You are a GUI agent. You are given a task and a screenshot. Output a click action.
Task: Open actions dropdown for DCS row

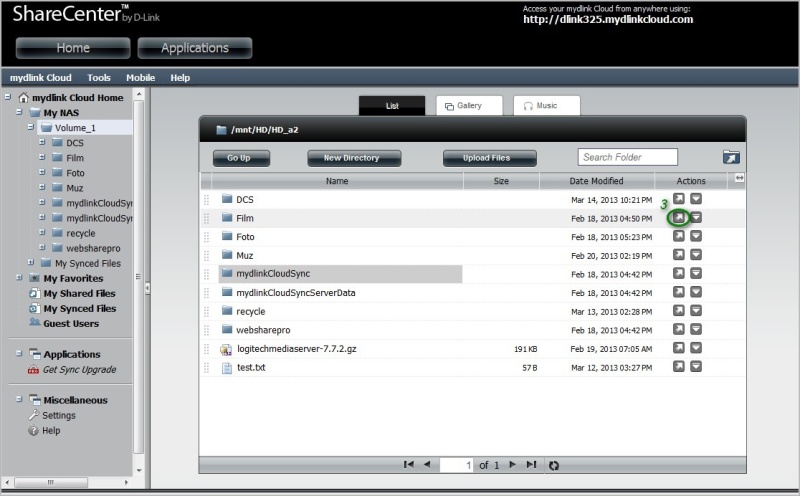click(696, 199)
